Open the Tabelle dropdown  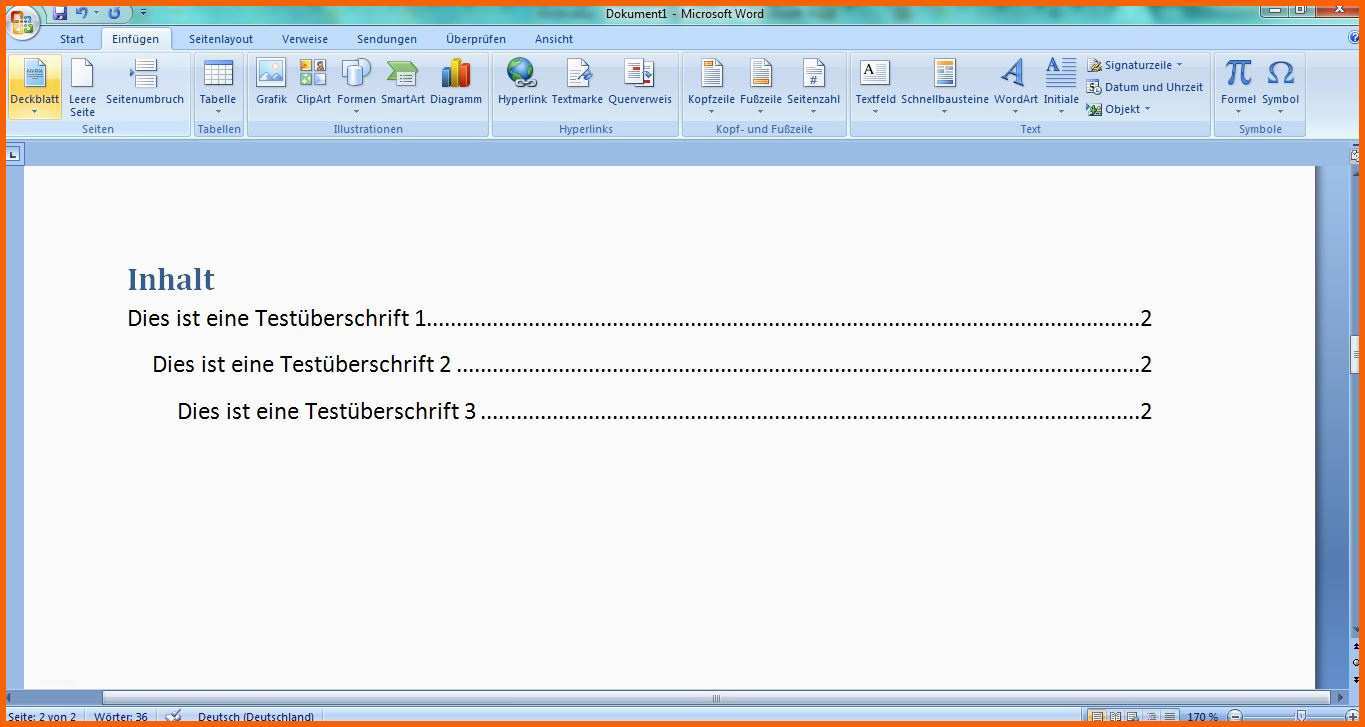218,87
